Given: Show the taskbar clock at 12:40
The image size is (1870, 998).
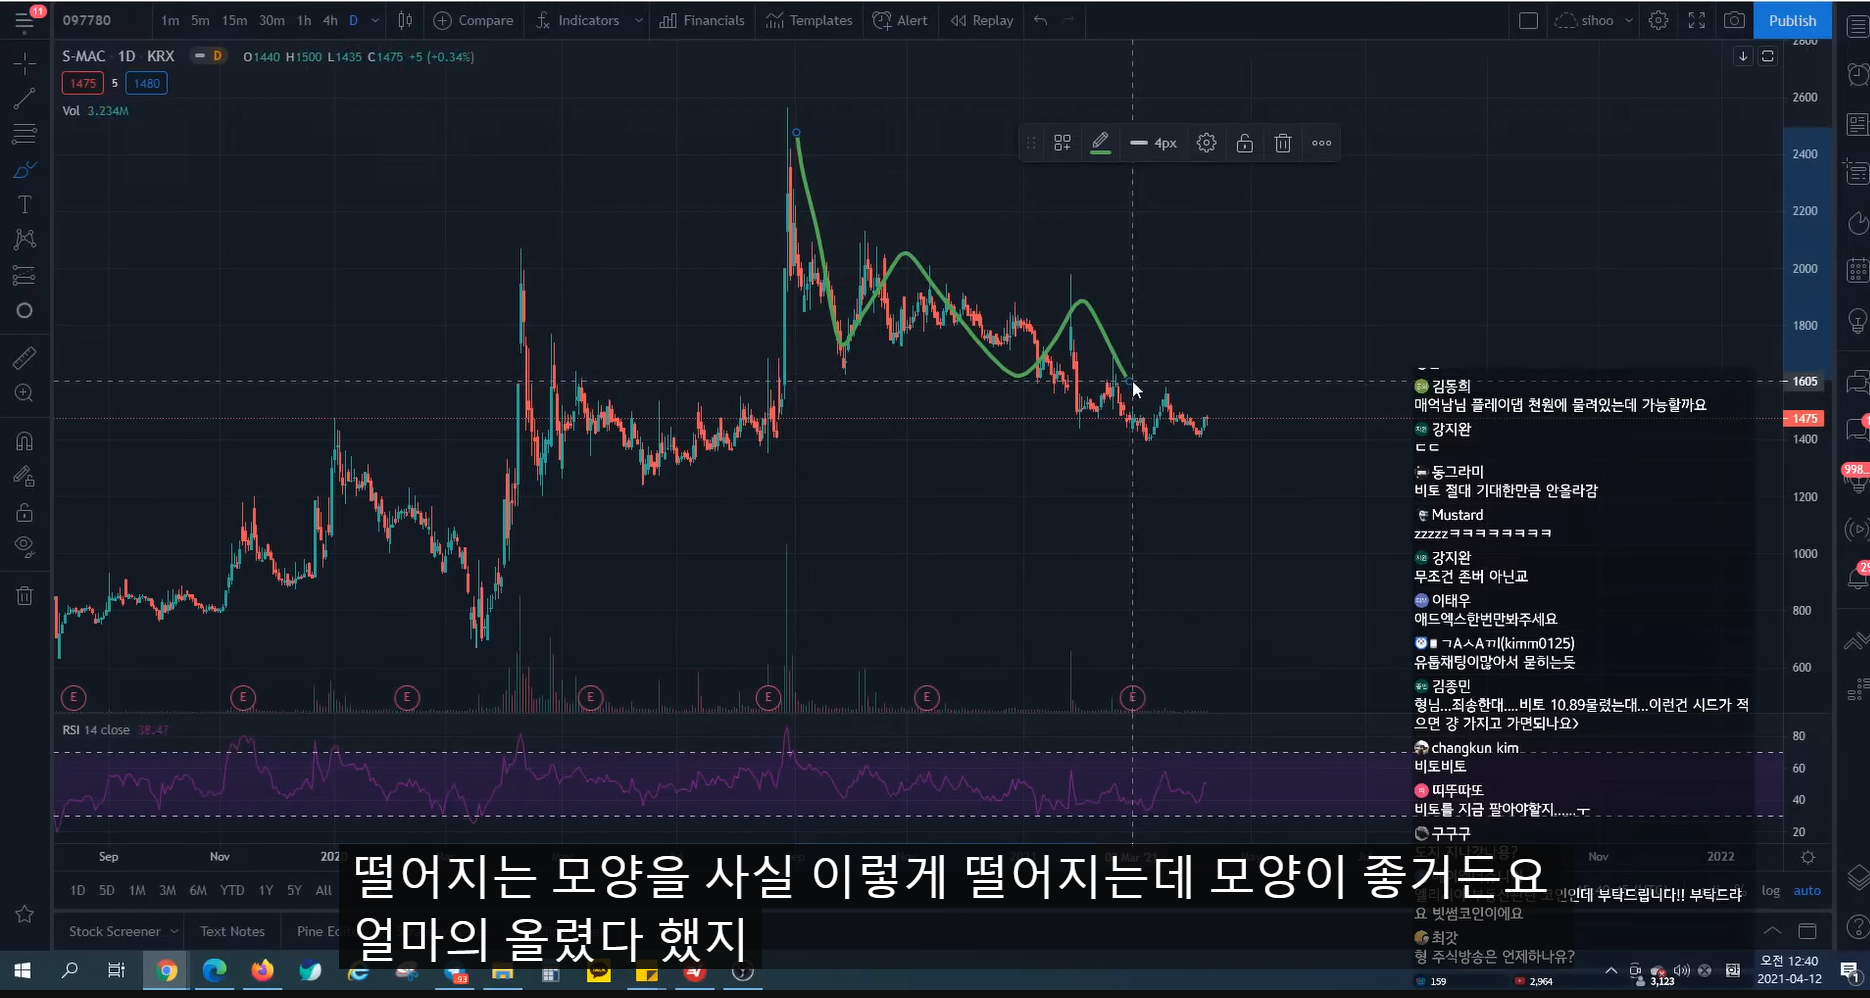Looking at the screenshot, I should [1789, 969].
